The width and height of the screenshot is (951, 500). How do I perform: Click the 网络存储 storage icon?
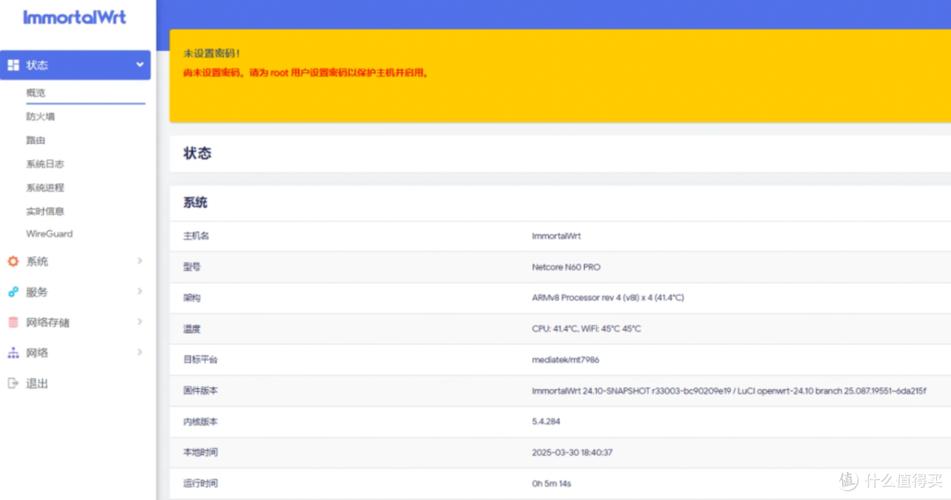[13, 322]
